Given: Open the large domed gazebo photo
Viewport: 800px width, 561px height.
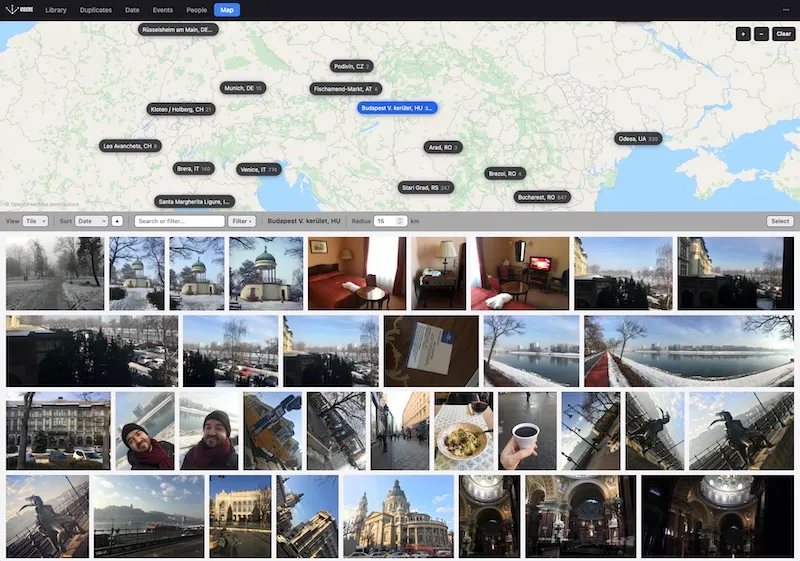Looking at the screenshot, I should (266, 273).
